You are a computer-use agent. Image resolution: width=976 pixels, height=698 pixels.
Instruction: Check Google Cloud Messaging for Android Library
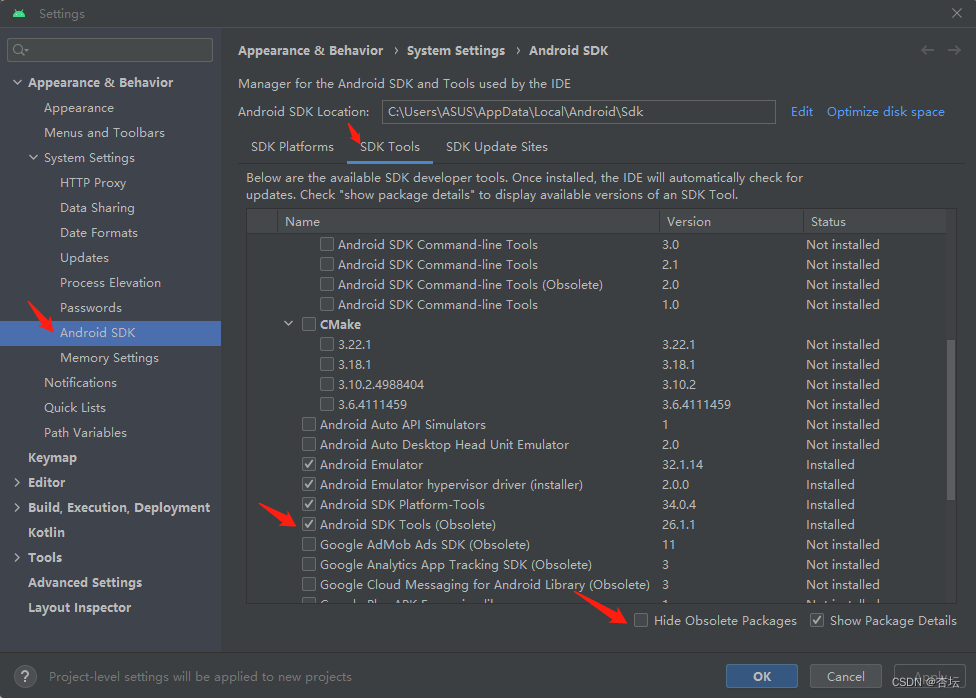point(309,584)
